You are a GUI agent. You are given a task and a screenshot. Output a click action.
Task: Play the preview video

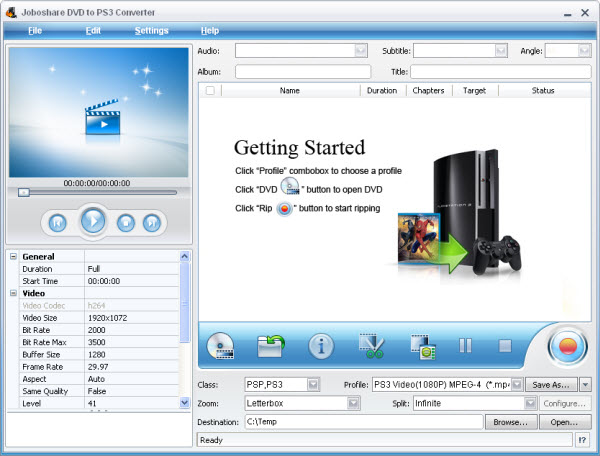(x=93, y=221)
